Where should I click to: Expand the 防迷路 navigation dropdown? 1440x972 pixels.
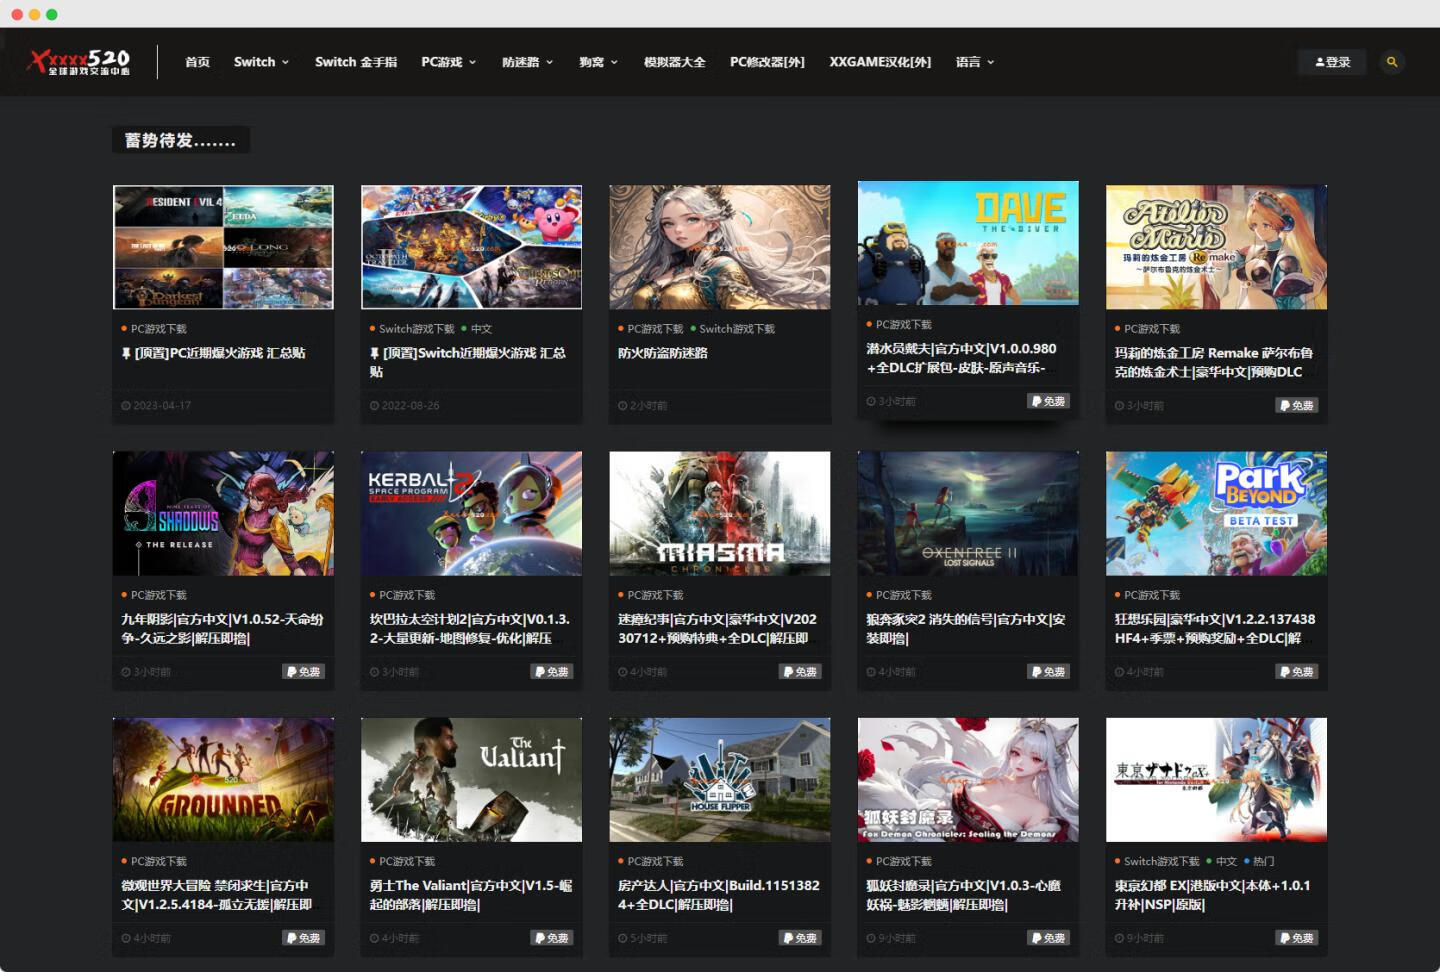click(527, 62)
